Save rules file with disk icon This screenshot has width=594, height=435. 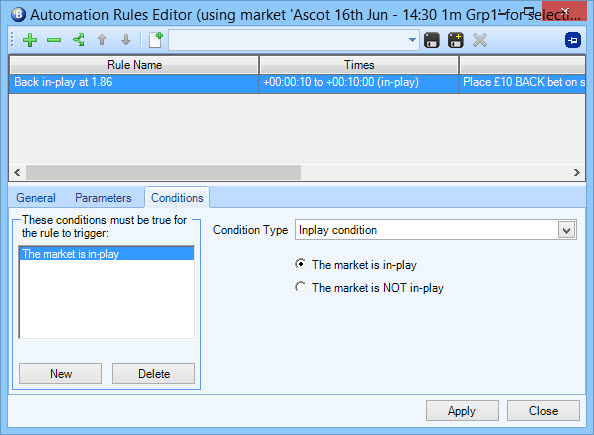point(432,40)
